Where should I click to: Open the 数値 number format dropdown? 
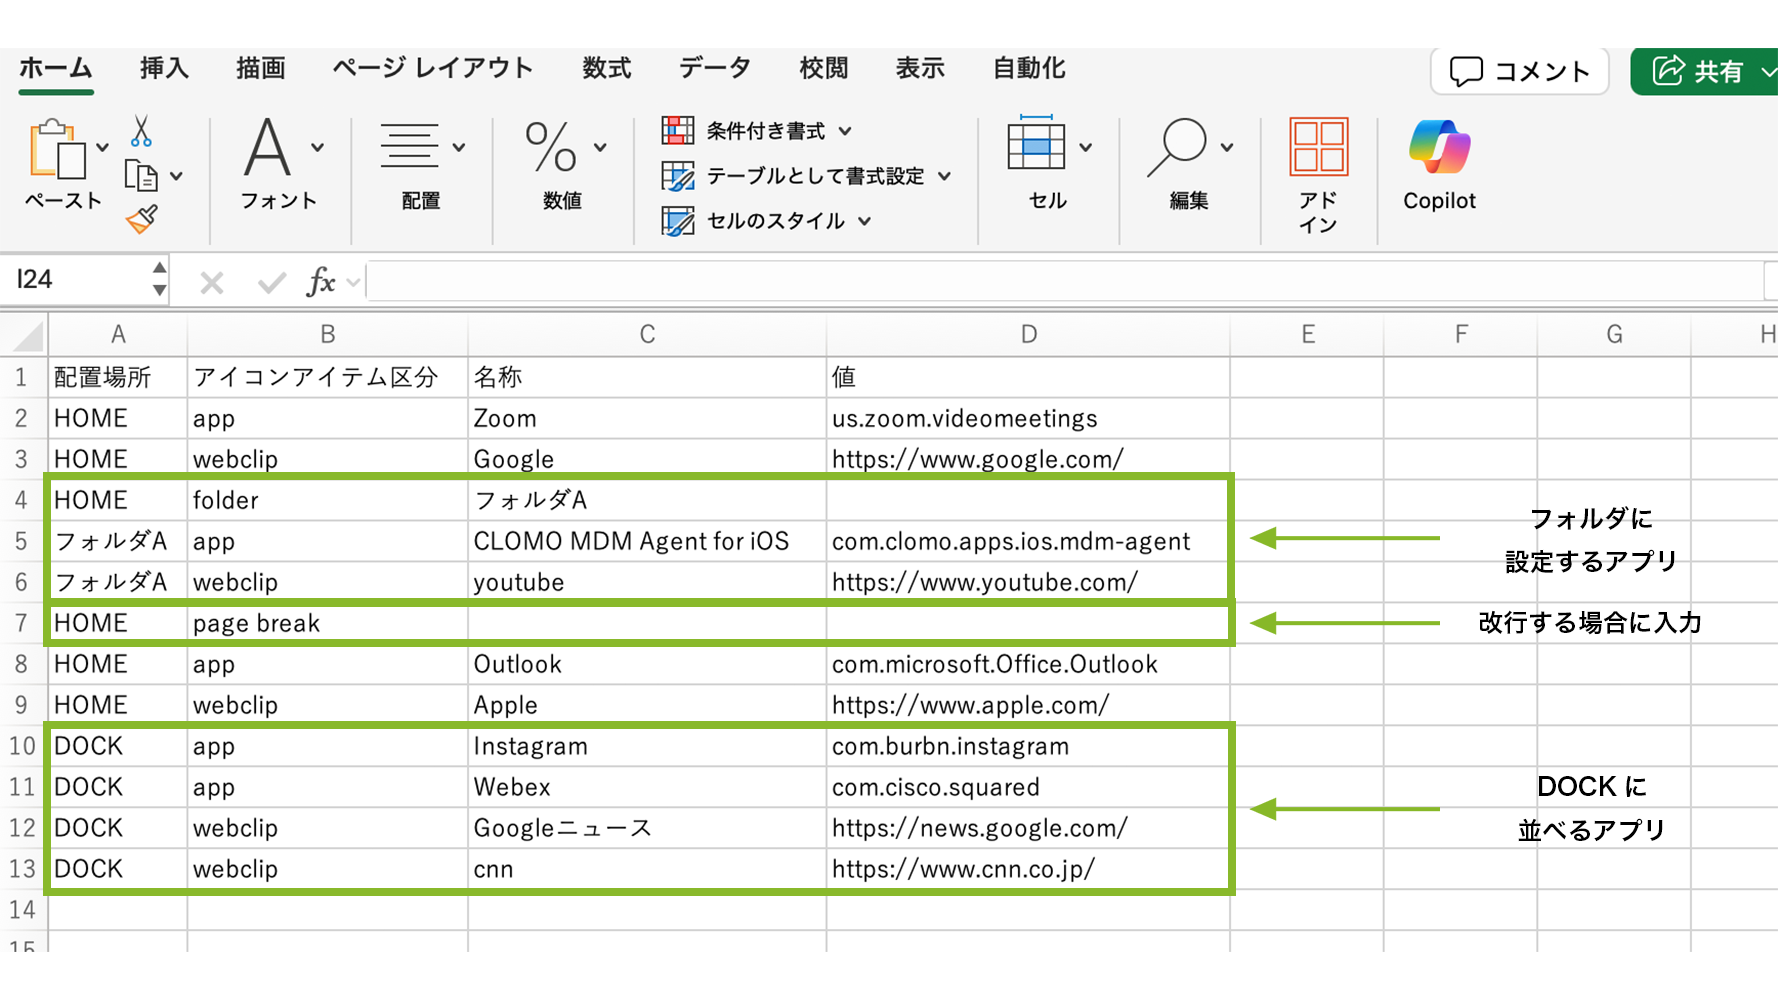pyautogui.click(x=600, y=147)
